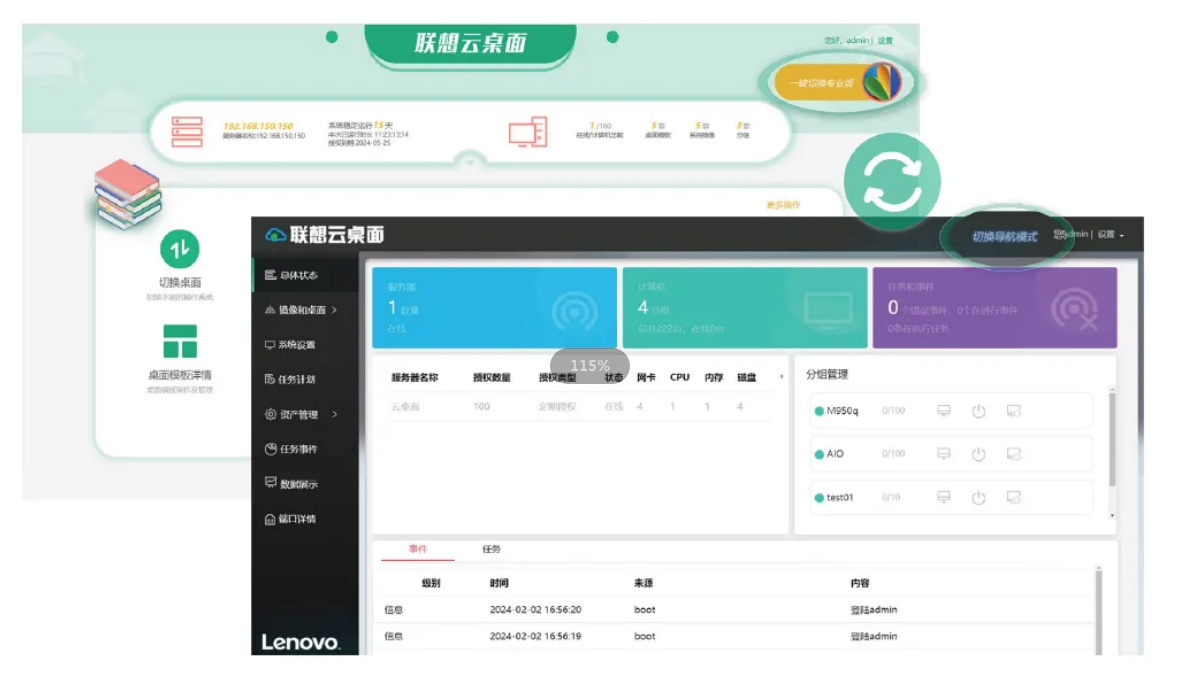
Task: Expand the 镜像和桌面 sidebar chevron
Action: [x=334, y=310]
